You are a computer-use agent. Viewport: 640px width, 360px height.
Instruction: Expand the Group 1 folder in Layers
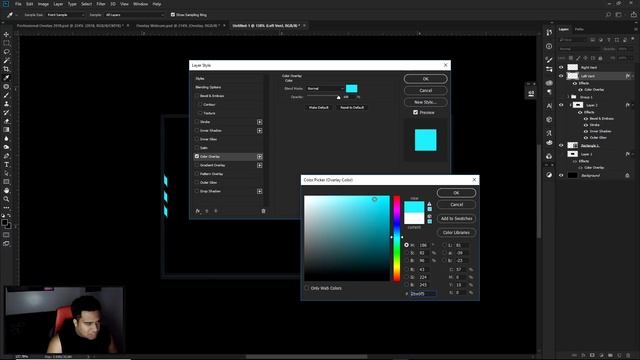pyautogui.click(x=568, y=97)
